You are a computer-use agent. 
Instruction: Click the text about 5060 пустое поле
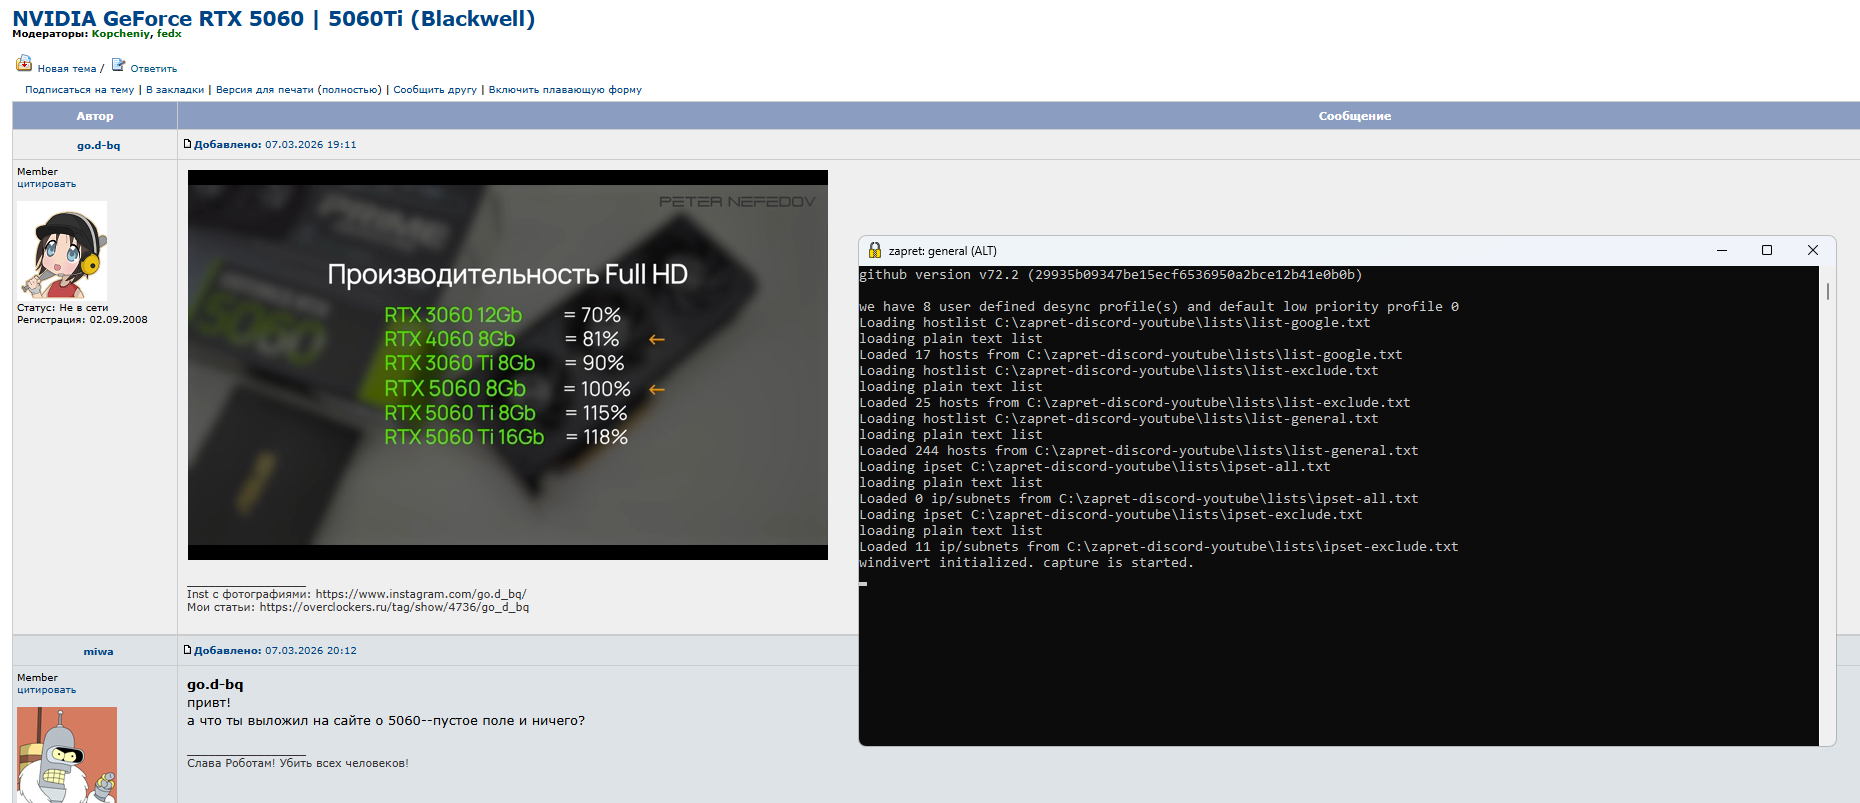(x=386, y=721)
